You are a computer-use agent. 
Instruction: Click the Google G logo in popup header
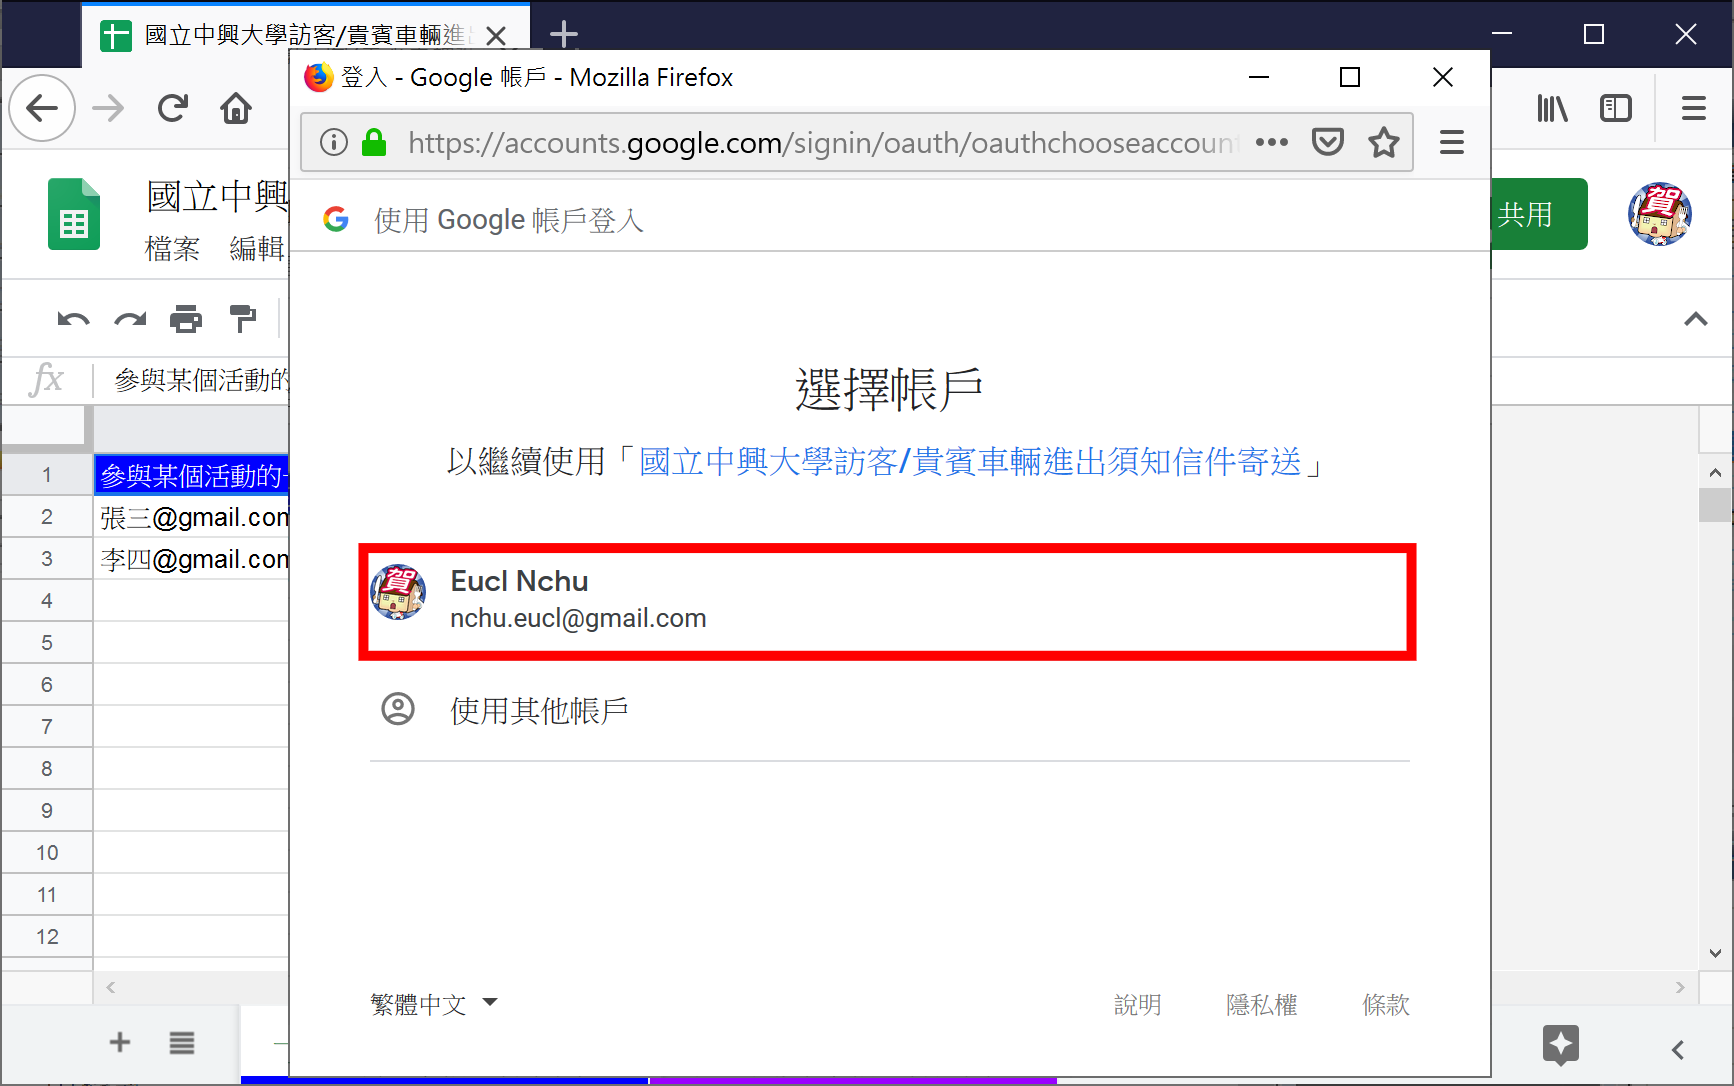pos(336,219)
